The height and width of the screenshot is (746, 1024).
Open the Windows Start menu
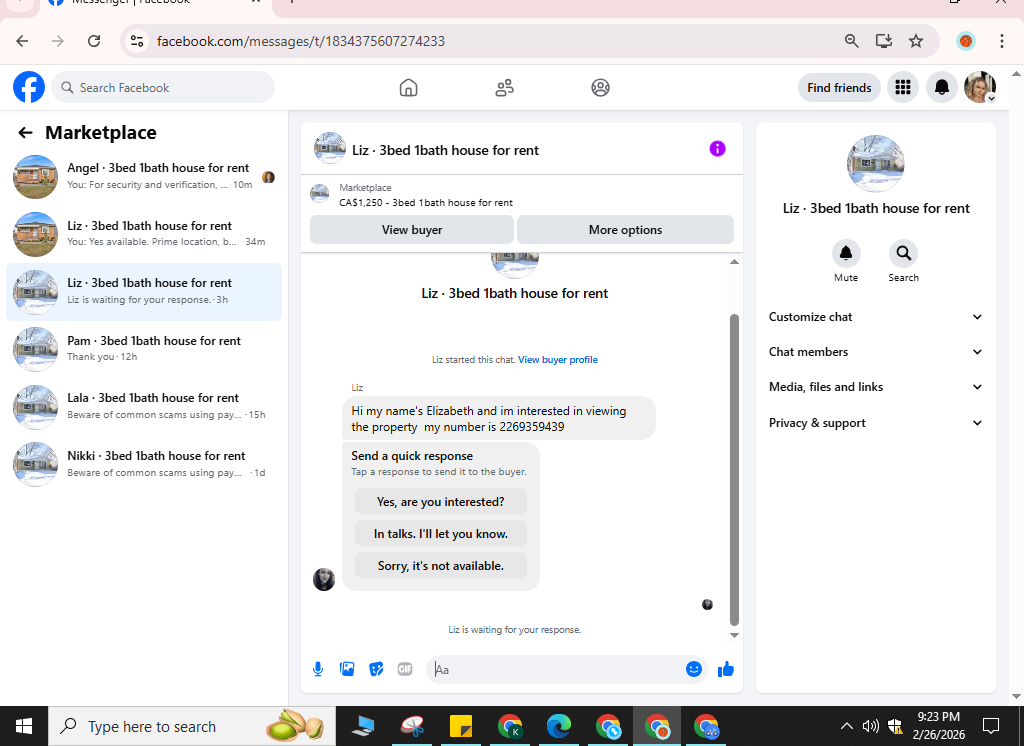(x=24, y=726)
